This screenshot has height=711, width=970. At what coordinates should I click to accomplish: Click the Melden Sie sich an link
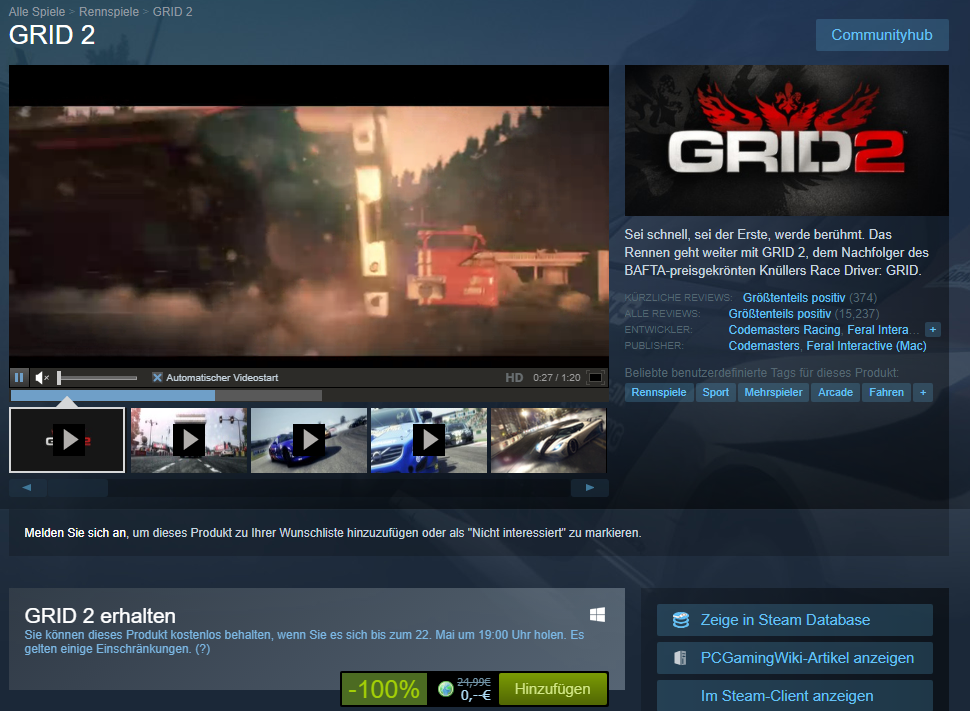point(75,533)
